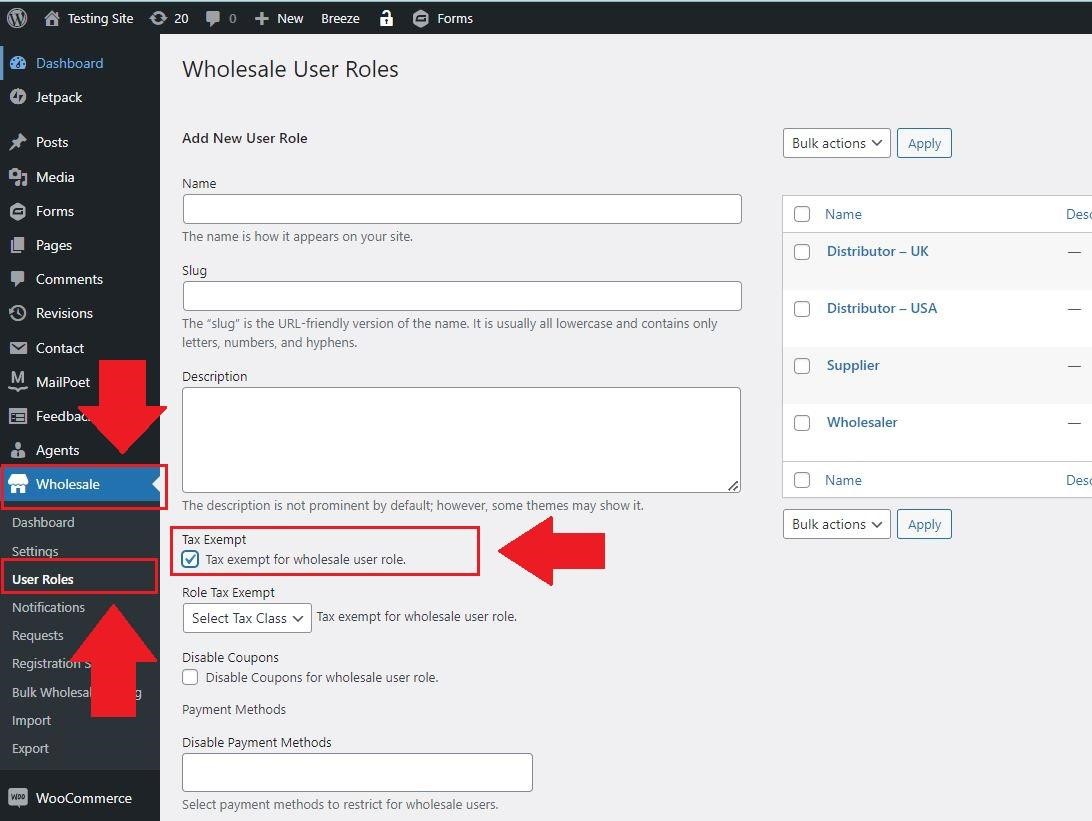Enable Disable Coupons for wholesale user role
1092x821 pixels.
(190, 678)
